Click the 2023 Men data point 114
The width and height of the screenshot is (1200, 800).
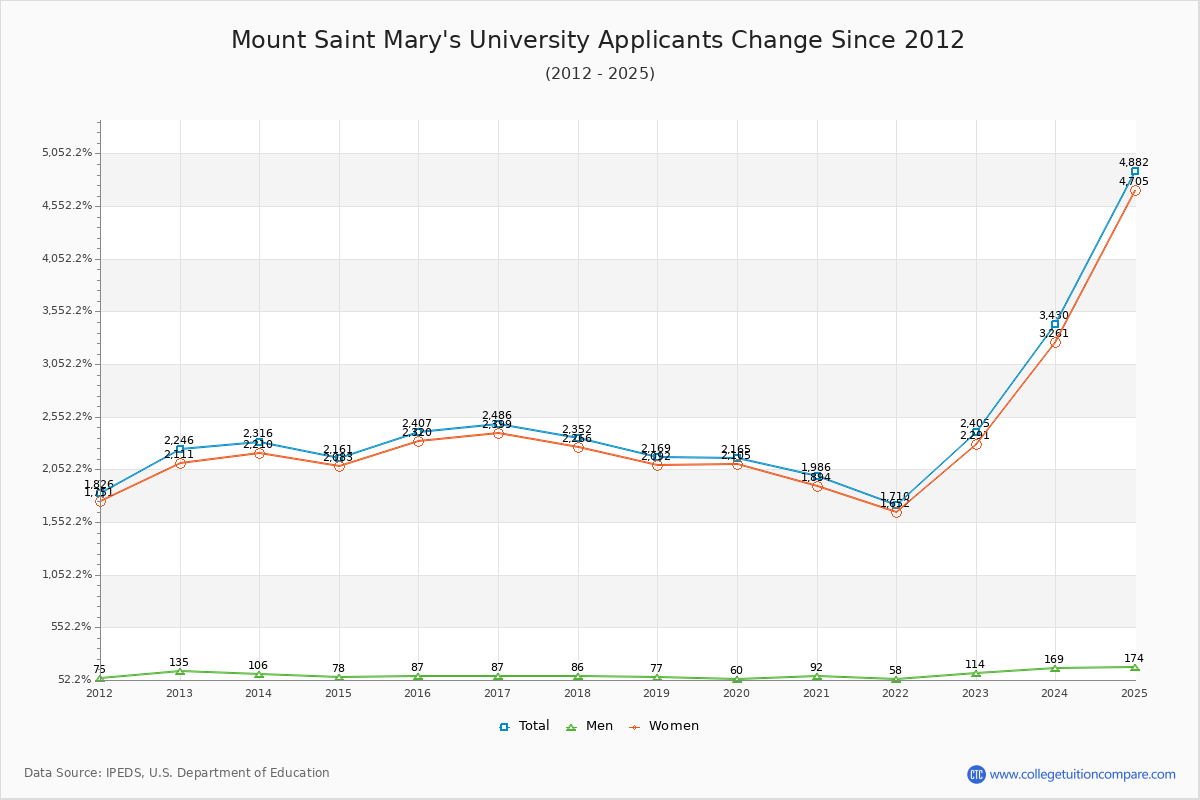pos(976,673)
